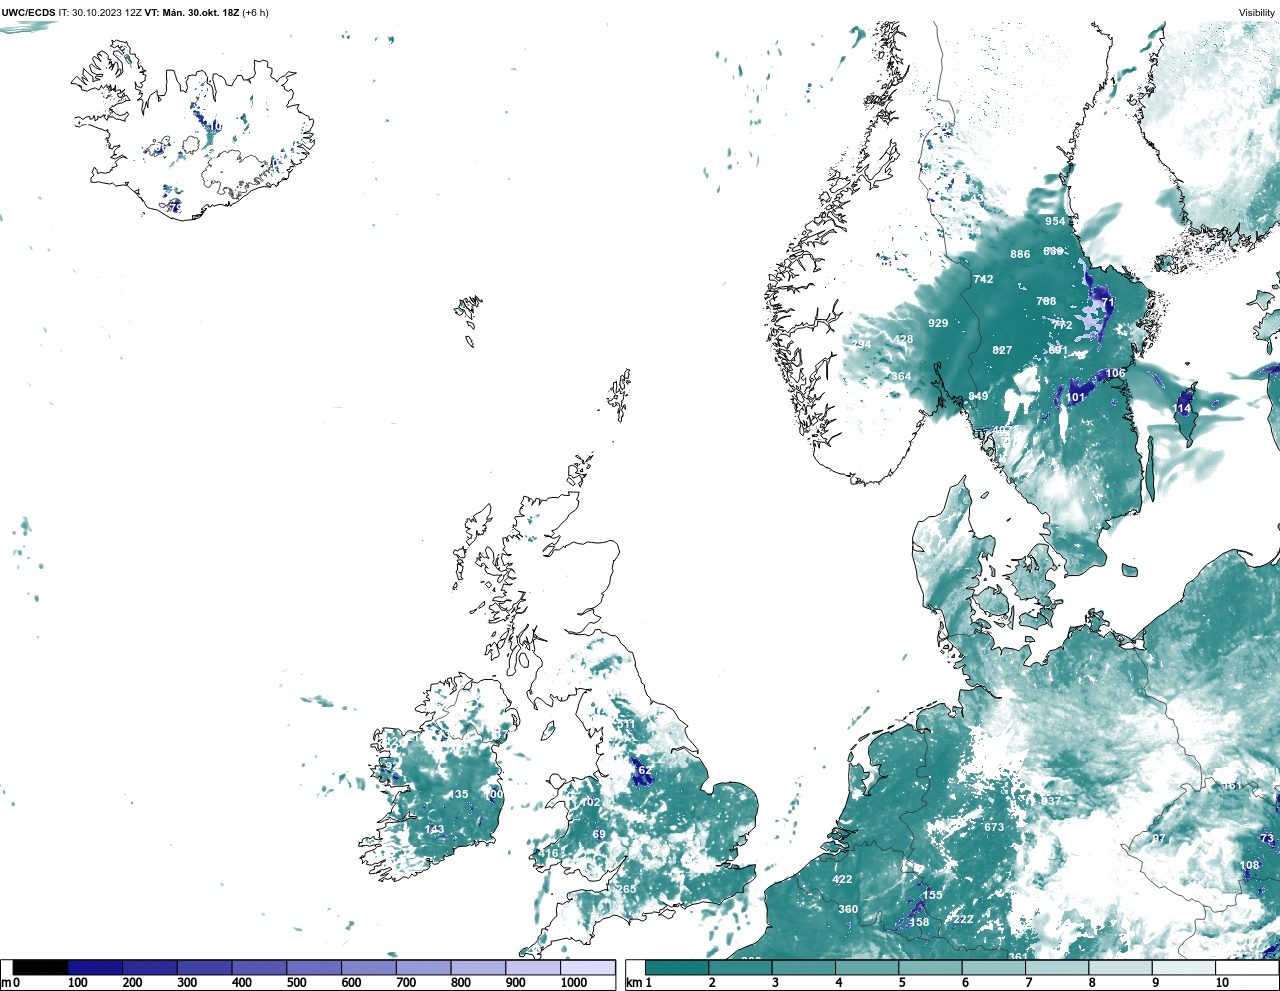Click the '428' visibility value on map

tap(903, 339)
